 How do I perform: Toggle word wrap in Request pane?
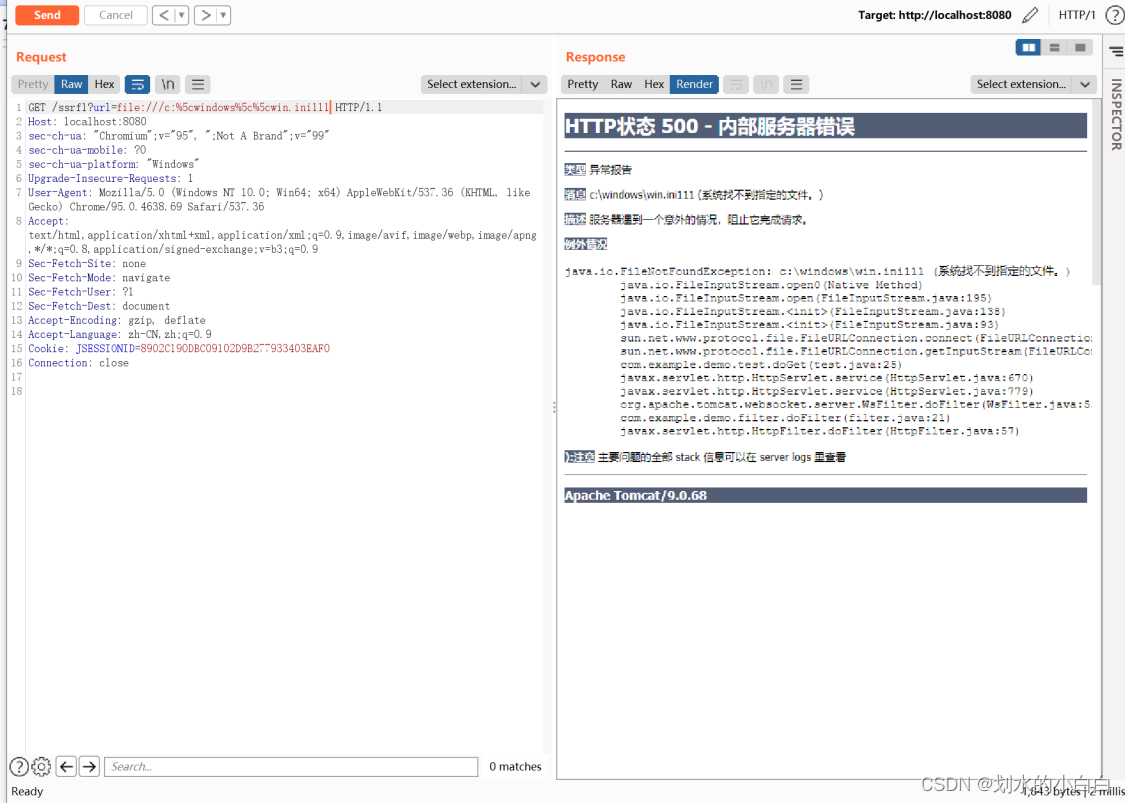coord(138,84)
